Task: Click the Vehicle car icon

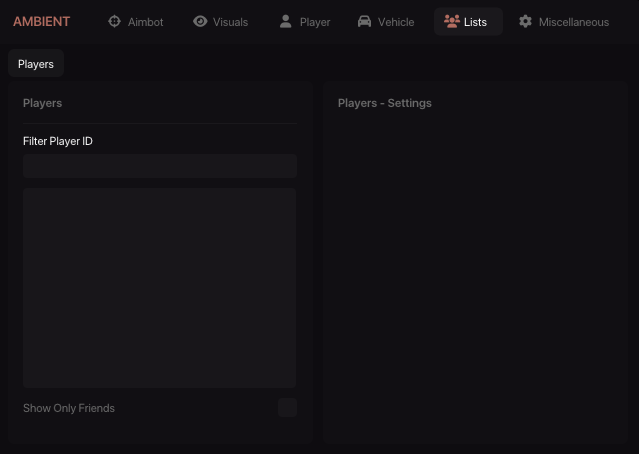Action: [364, 22]
